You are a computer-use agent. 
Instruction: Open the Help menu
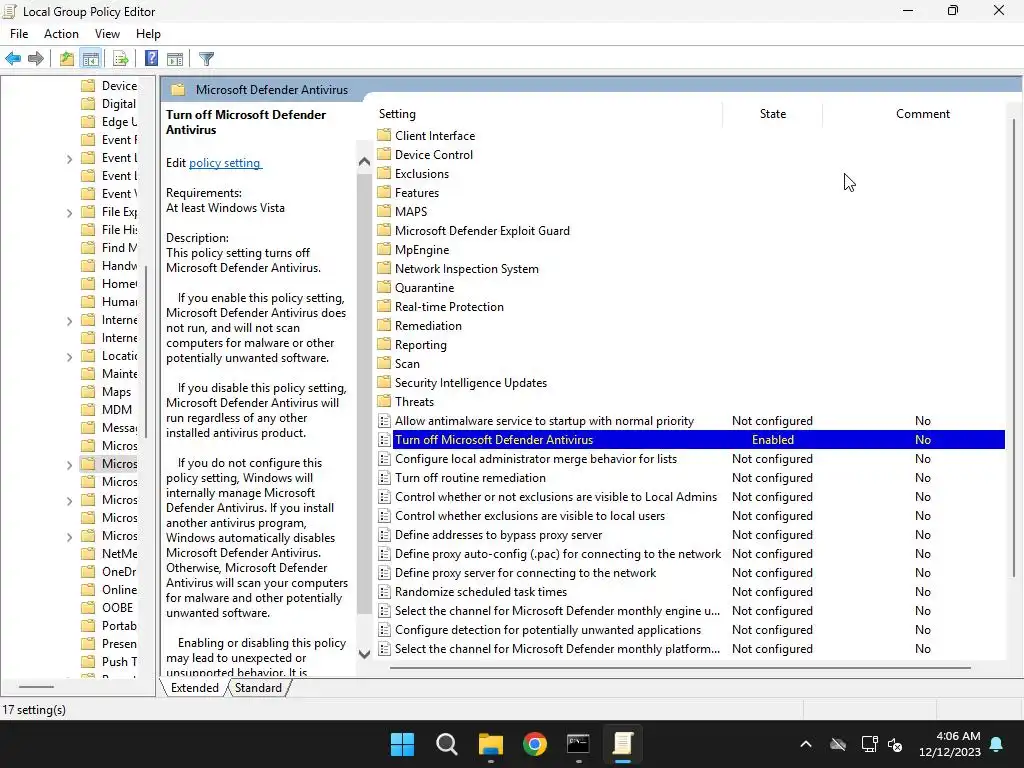[148, 34]
